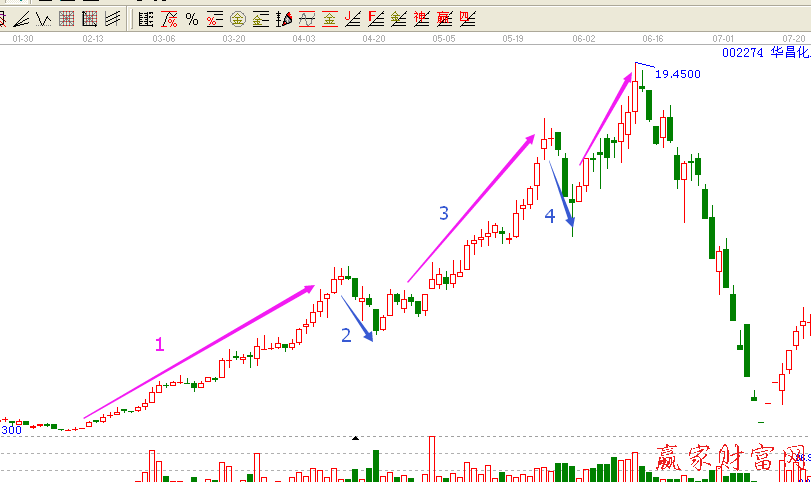Viewport: 811px width, 482px height.
Task: Click the small black triangle marker
Action: 354,438
